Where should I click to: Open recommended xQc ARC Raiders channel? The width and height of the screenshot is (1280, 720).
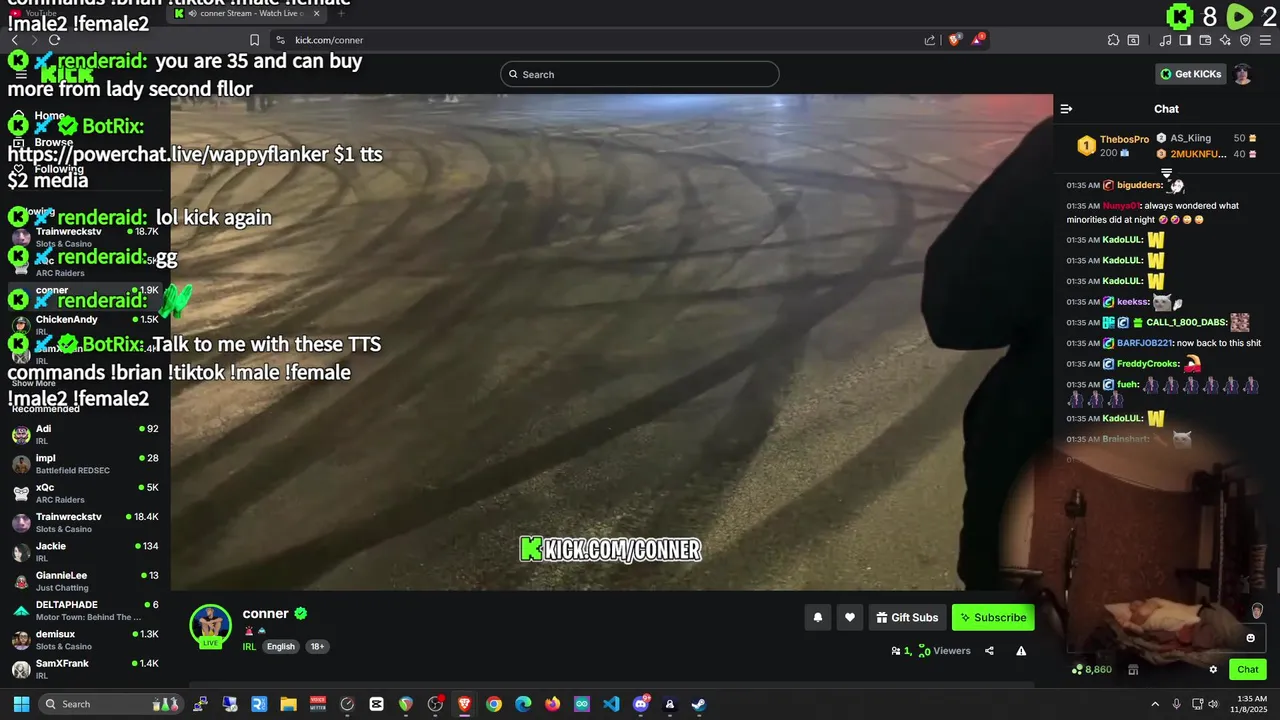(86, 493)
